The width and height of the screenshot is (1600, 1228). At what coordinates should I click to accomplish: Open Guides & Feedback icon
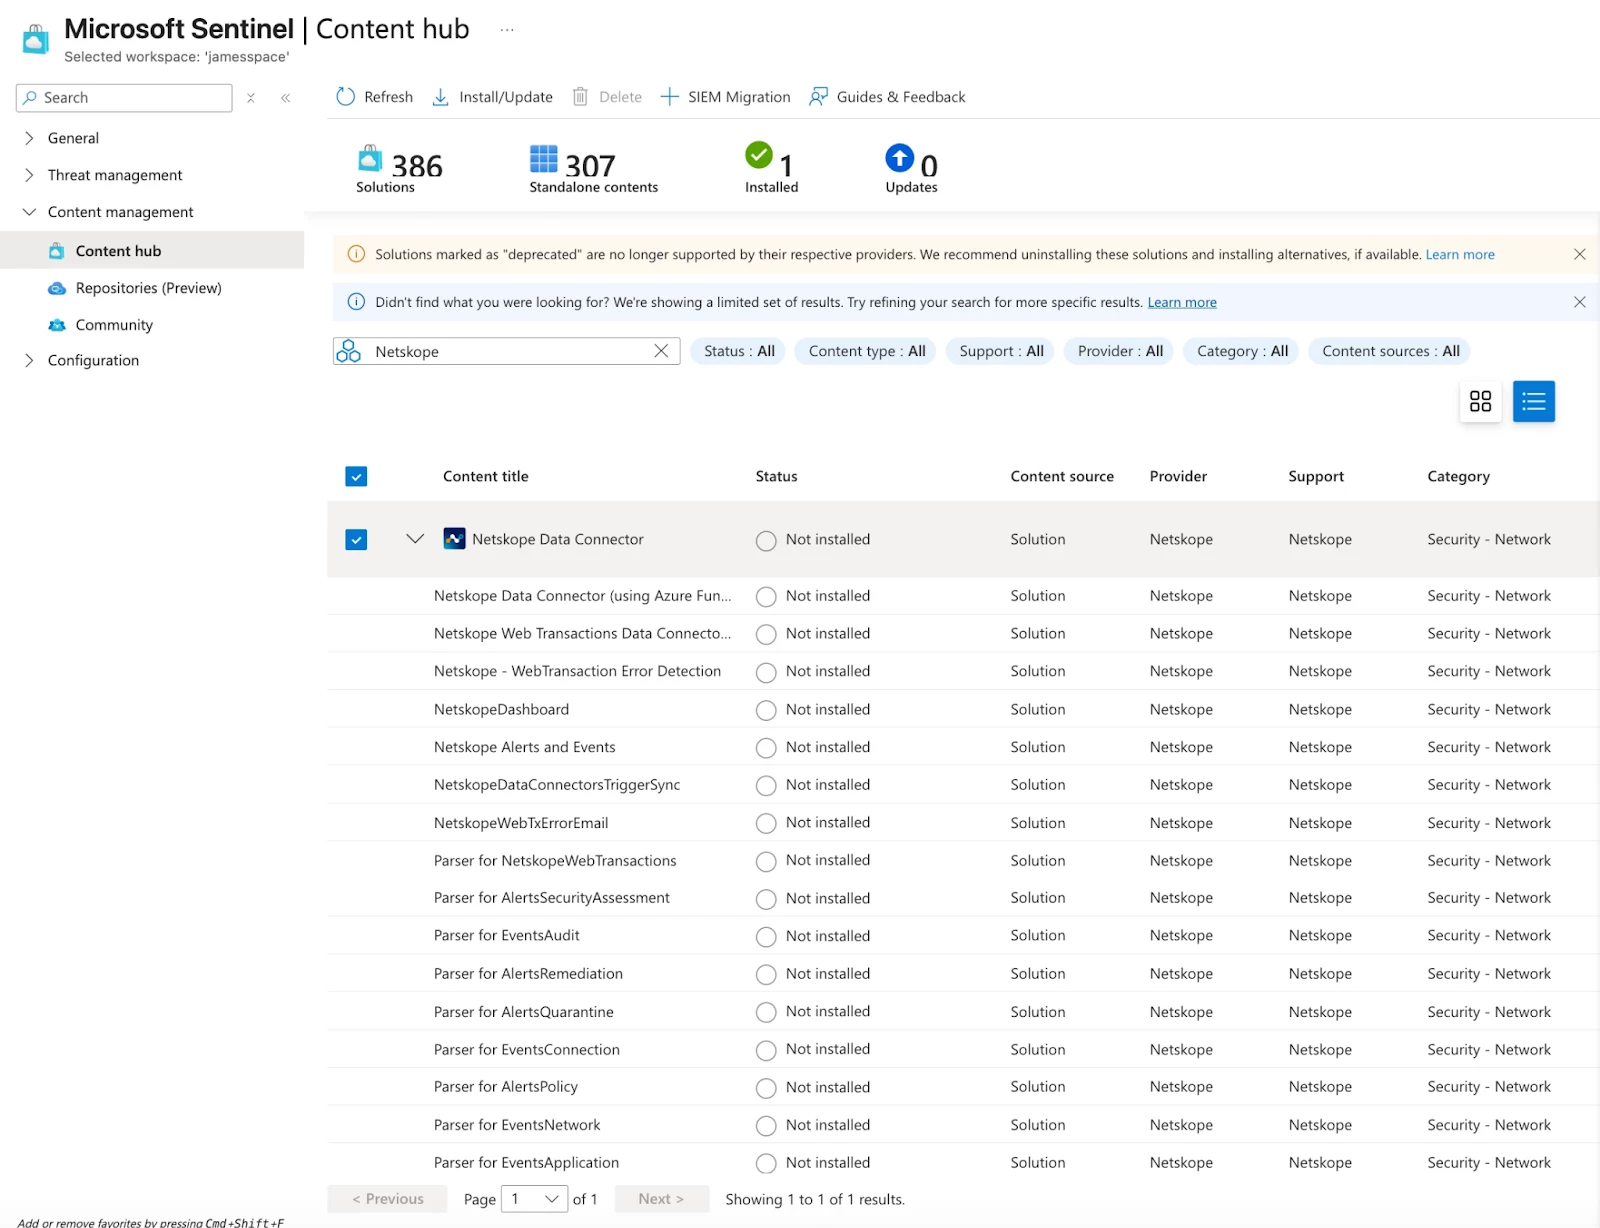coord(818,97)
